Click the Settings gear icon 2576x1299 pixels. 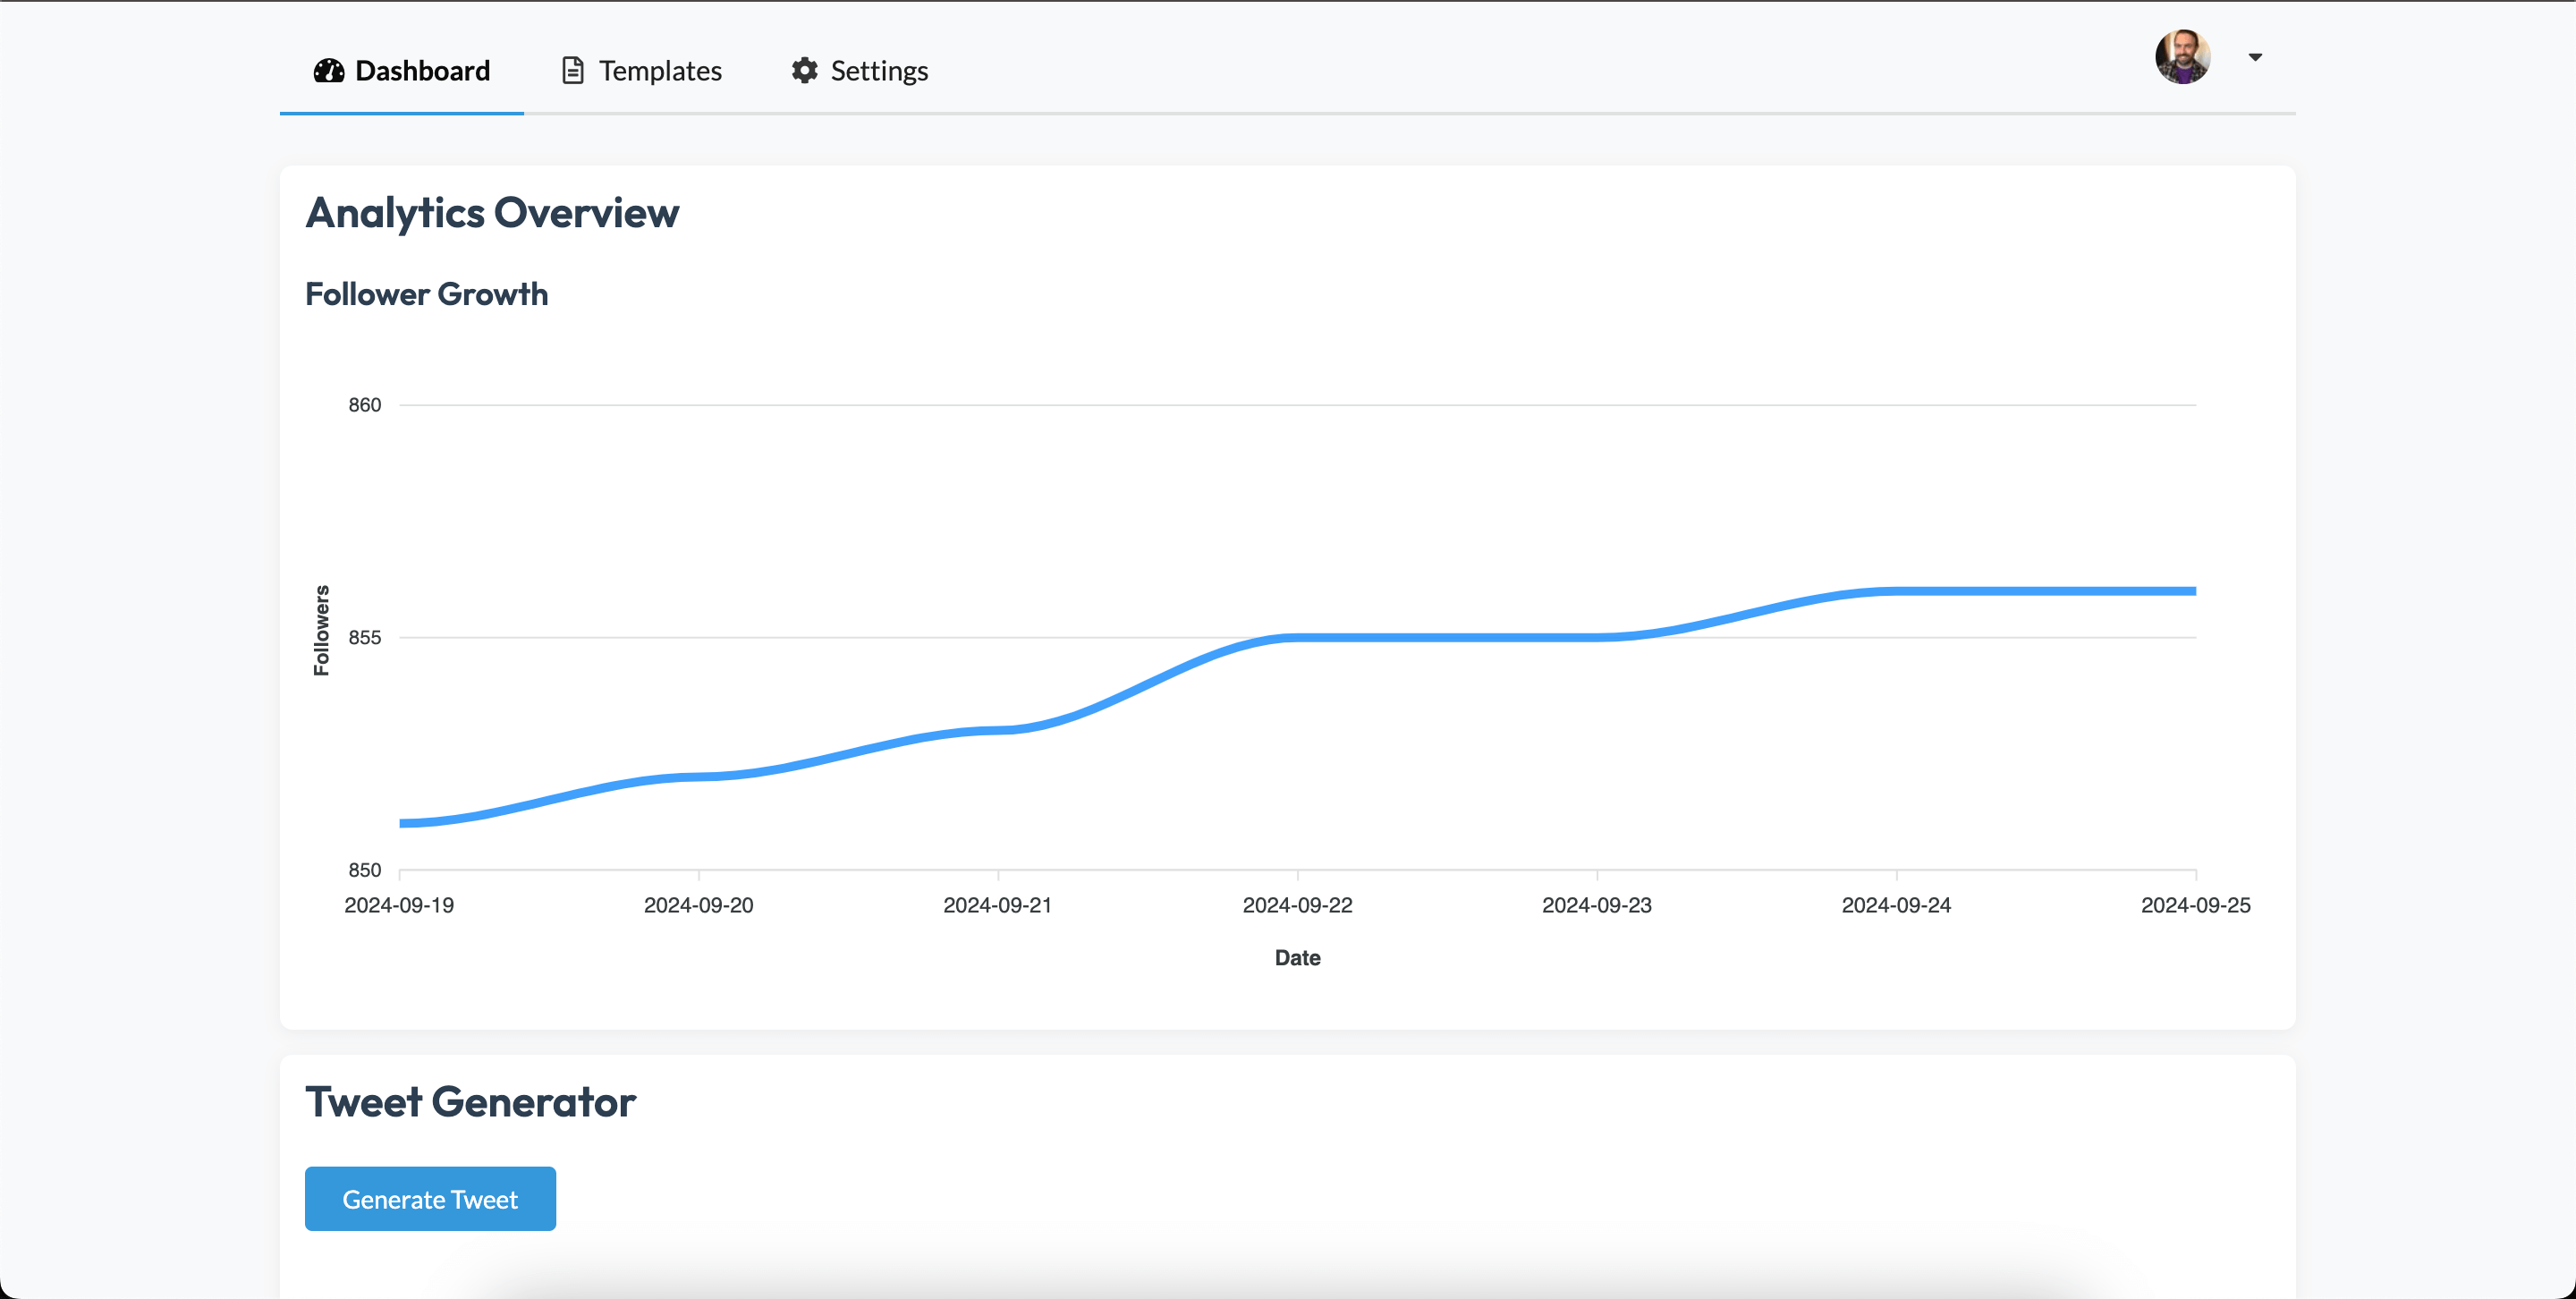click(804, 71)
